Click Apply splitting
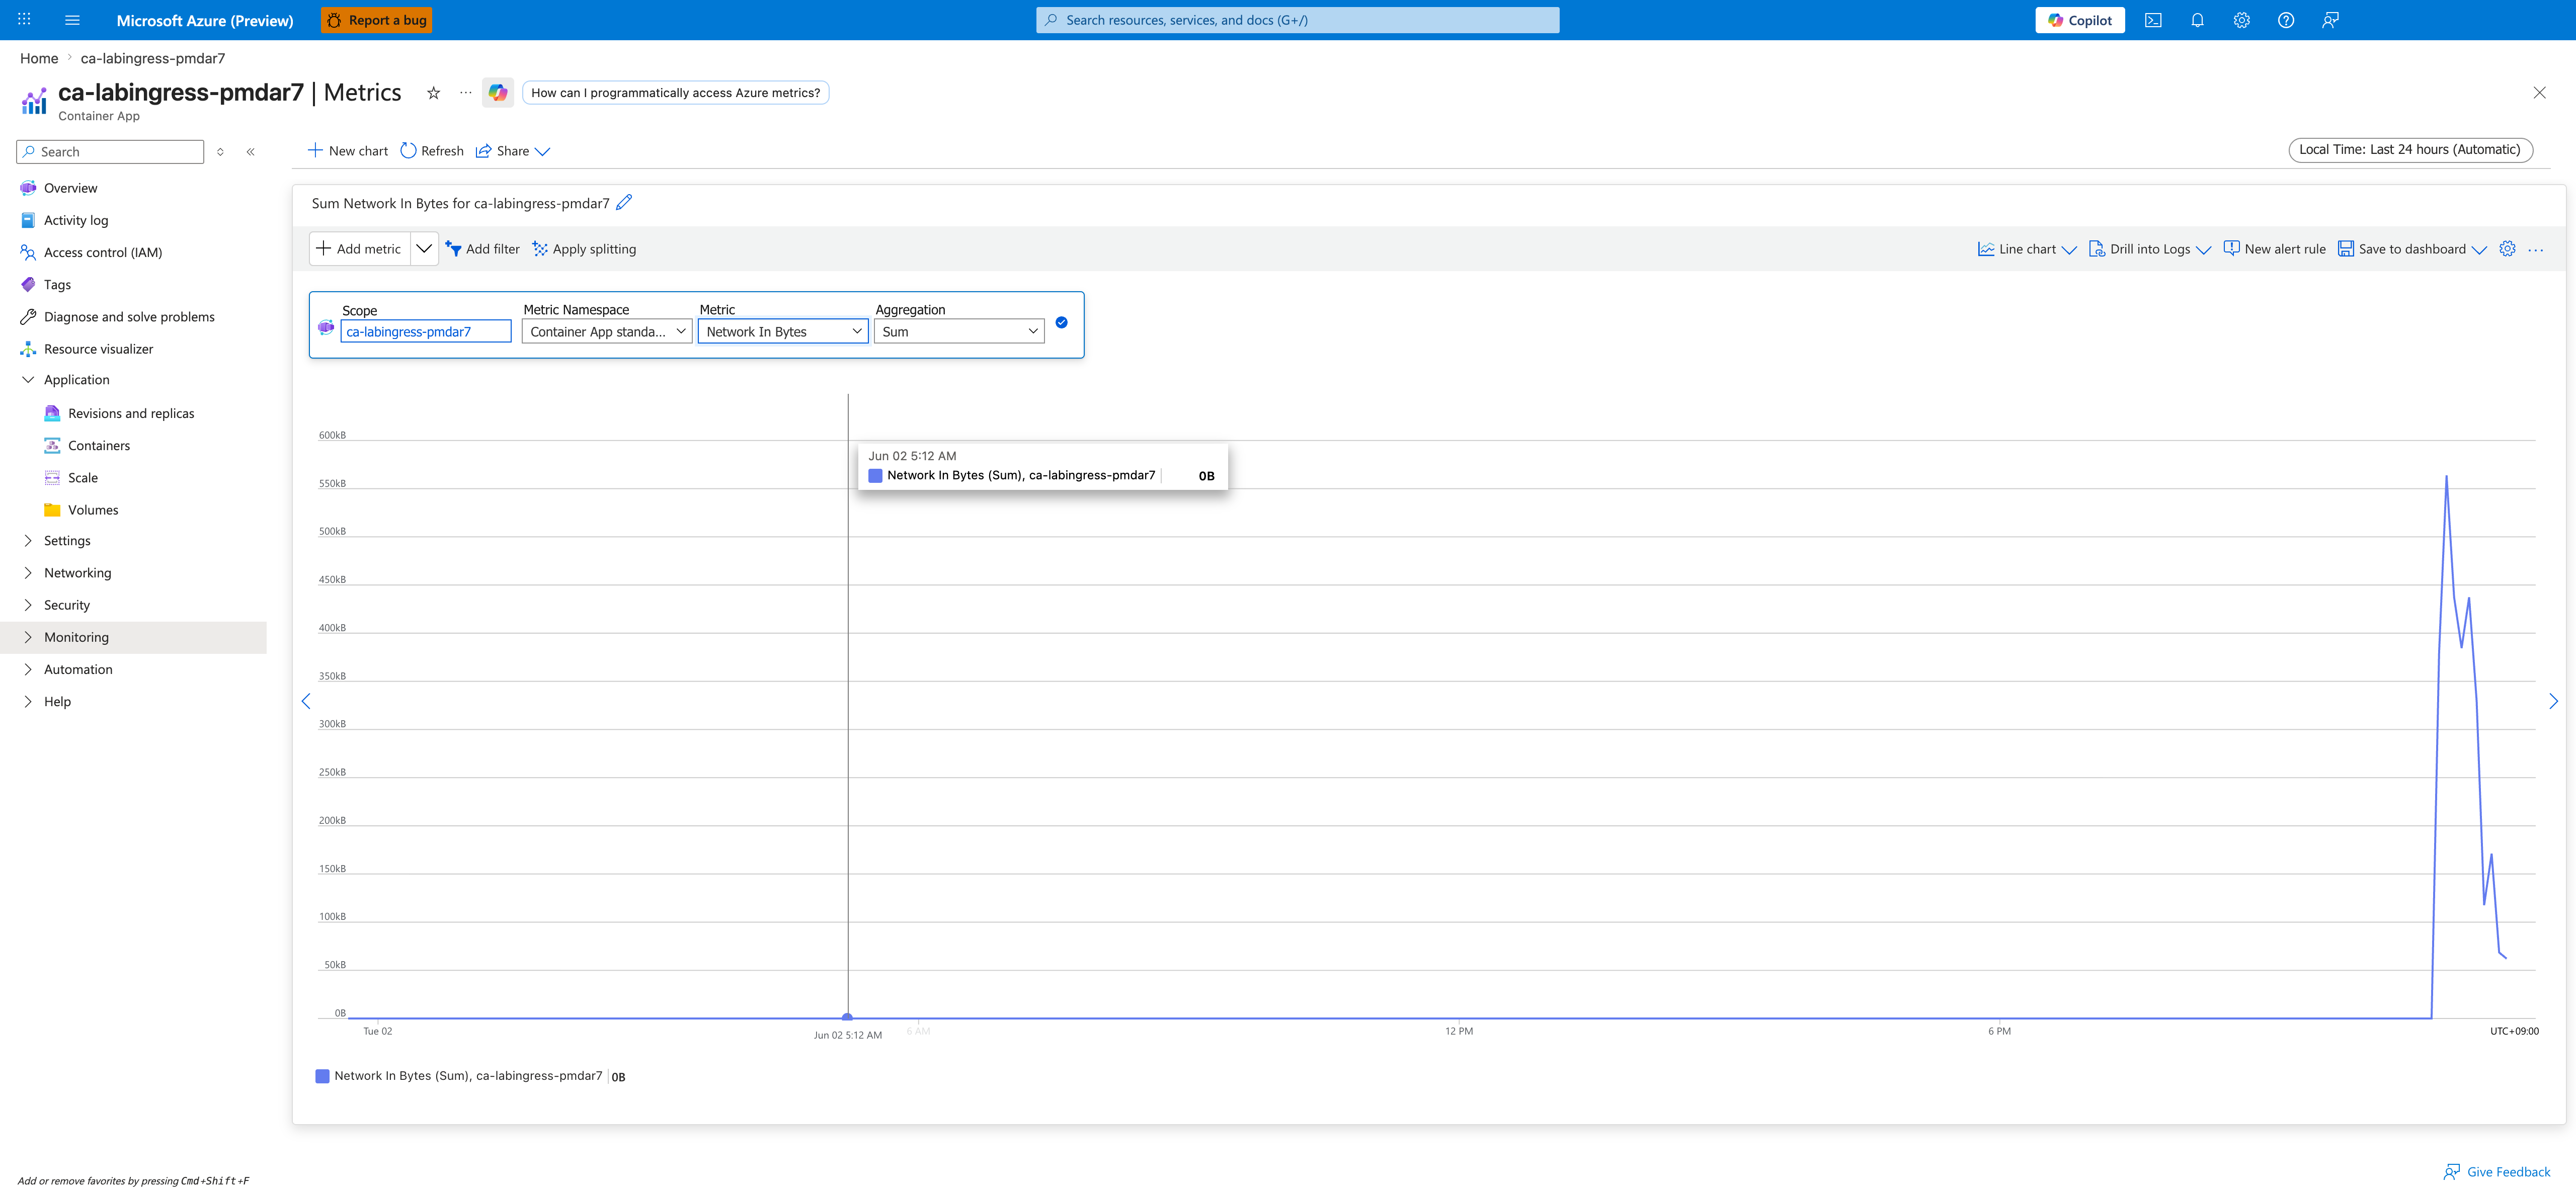Screen dimensions: 2576x1191 (x=584, y=249)
